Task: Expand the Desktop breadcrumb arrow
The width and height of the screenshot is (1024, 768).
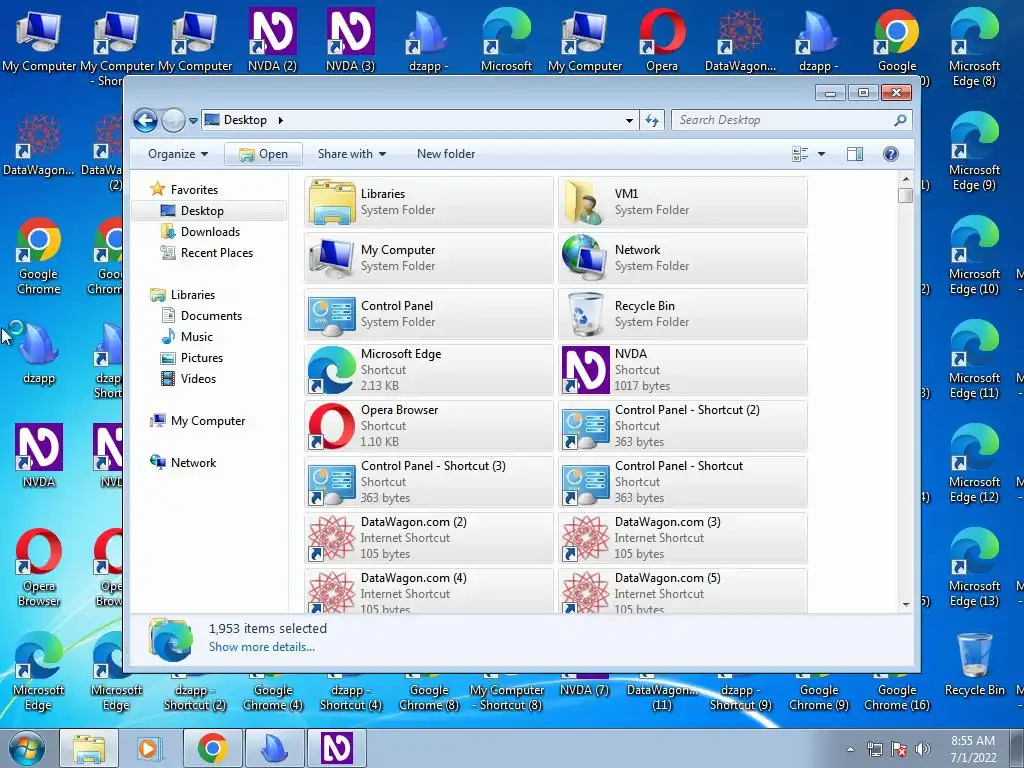Action: 281,120
